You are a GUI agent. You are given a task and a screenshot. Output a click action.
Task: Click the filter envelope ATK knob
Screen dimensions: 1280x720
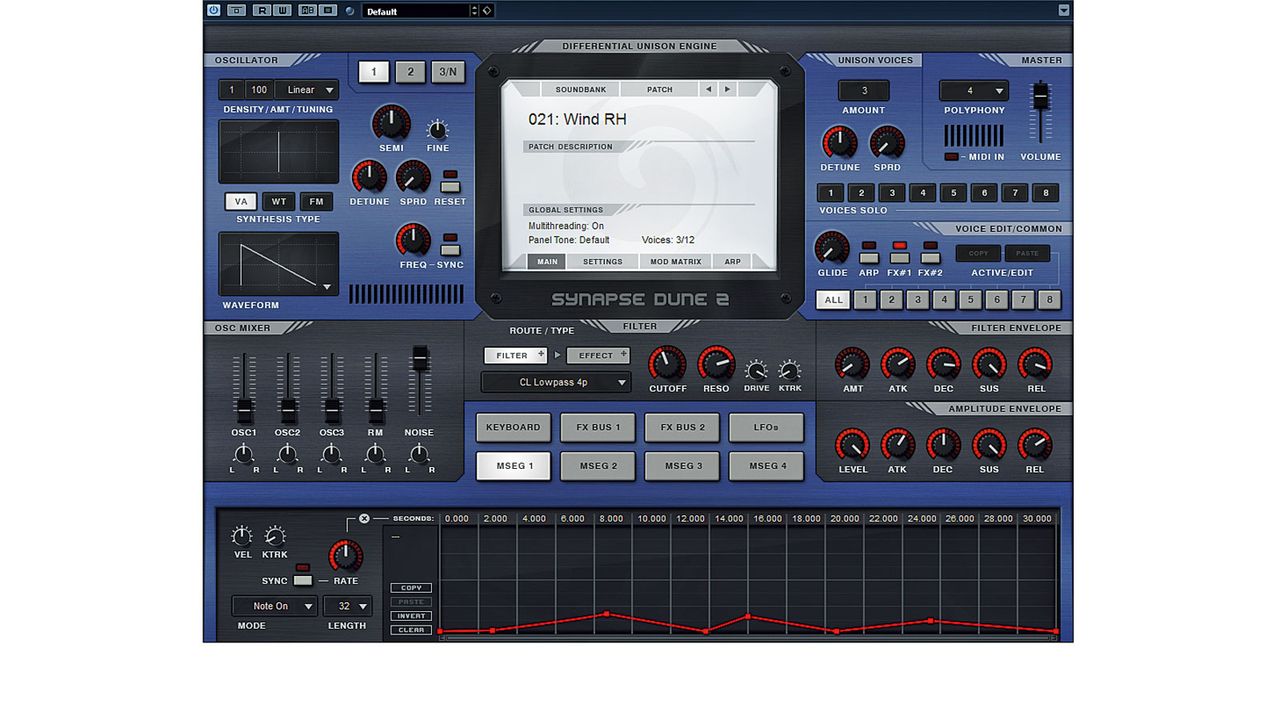point(897,365)
